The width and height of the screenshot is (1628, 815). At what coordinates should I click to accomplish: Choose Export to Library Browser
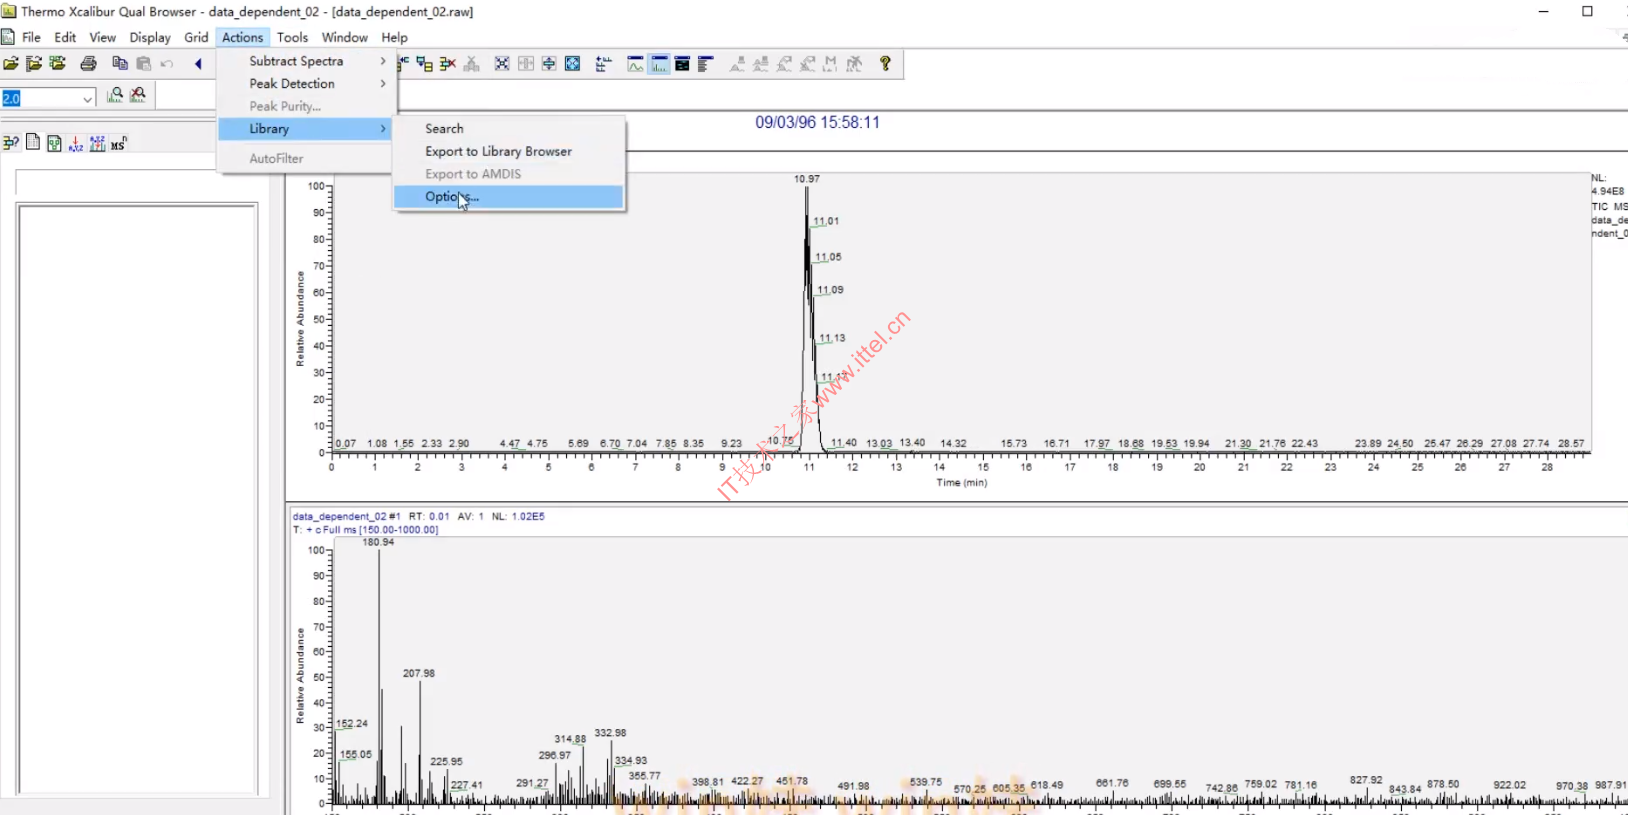click(509, 152)
